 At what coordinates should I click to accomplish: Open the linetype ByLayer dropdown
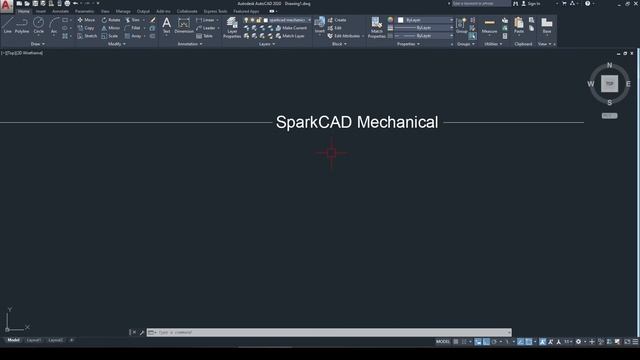coord(425,36)
